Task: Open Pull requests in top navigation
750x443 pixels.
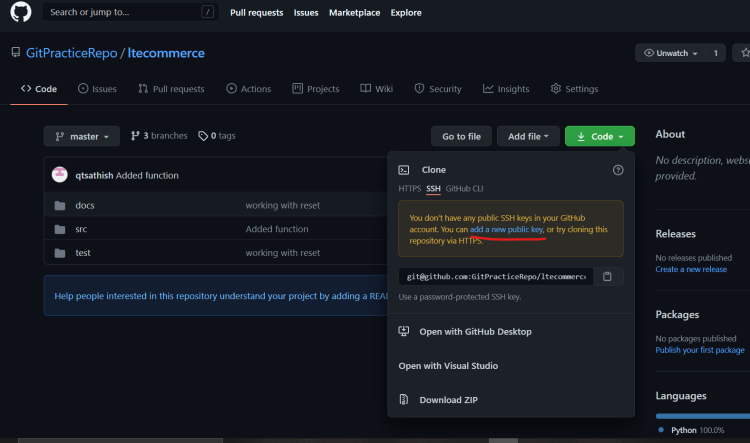Action: 256,13
